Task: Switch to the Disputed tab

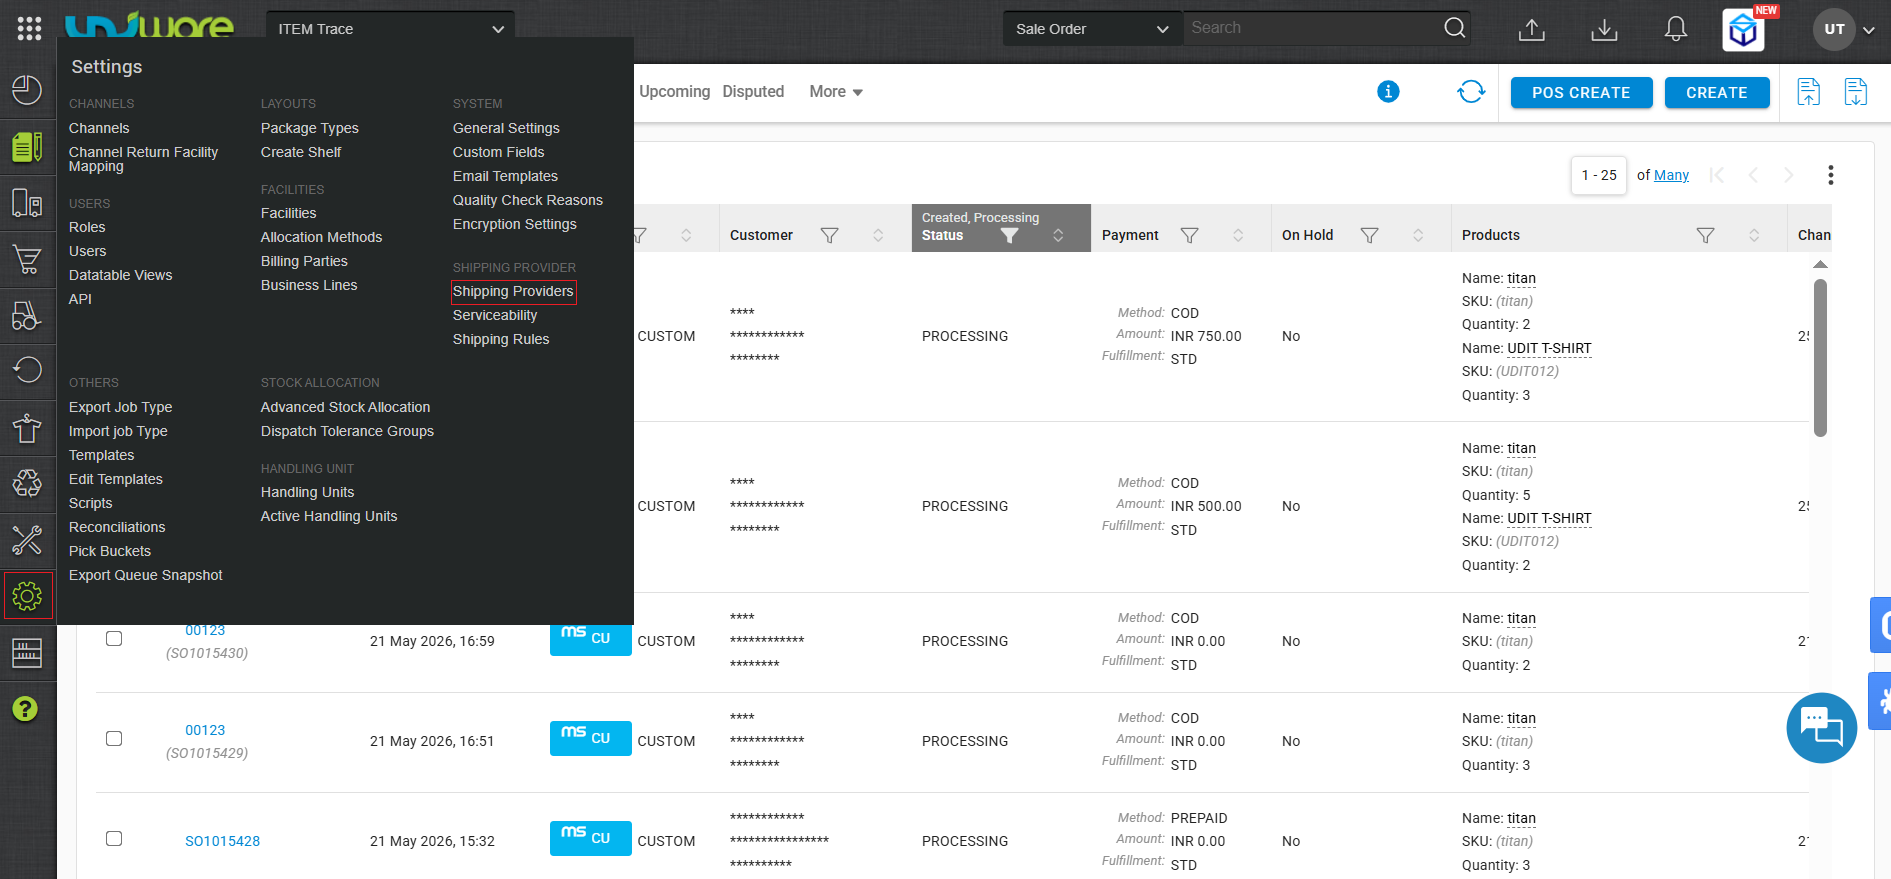Action: point(753,92)
